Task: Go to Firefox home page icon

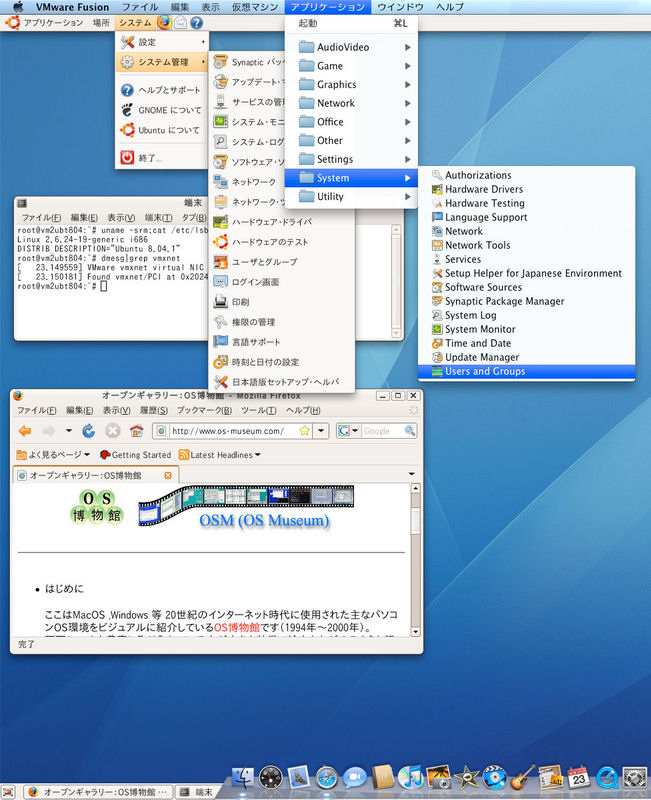Action: point(136,431)
